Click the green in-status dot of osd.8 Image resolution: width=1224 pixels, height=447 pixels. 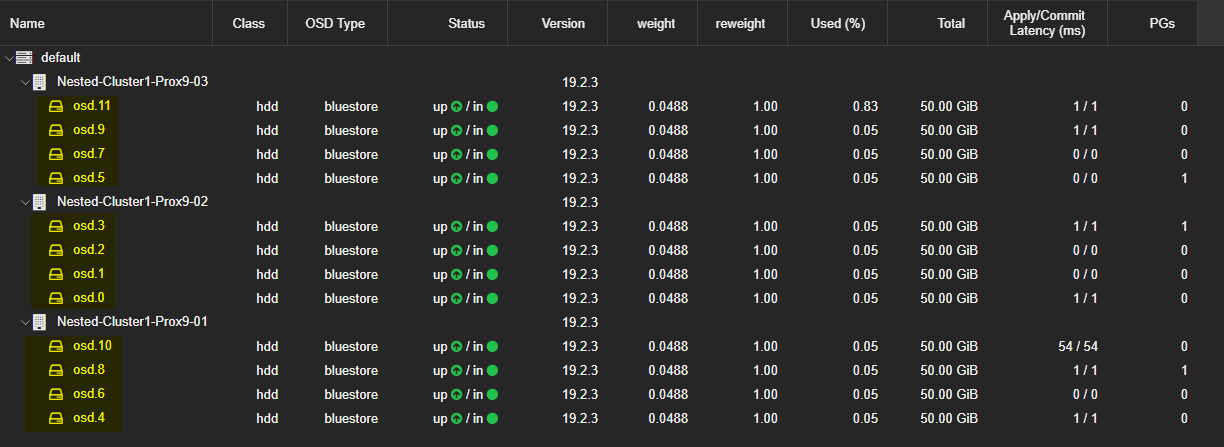click(x=493, y=370)
